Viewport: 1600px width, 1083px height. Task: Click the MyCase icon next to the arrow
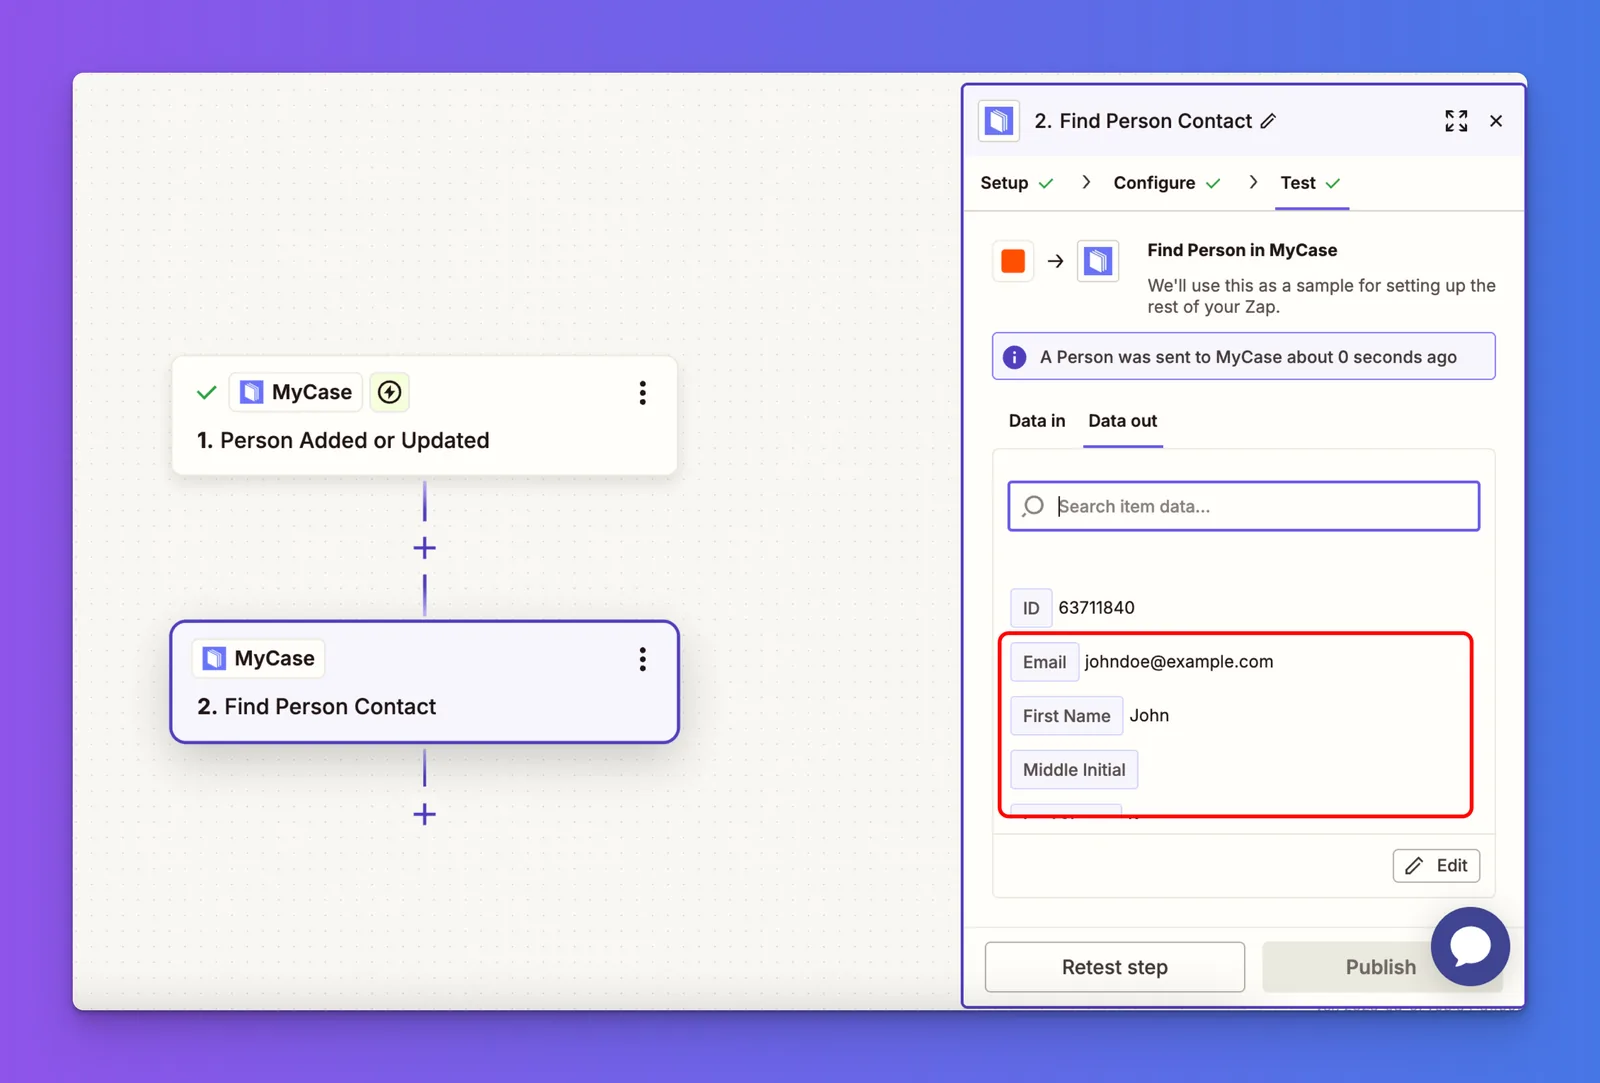(x=1098, y=261)
